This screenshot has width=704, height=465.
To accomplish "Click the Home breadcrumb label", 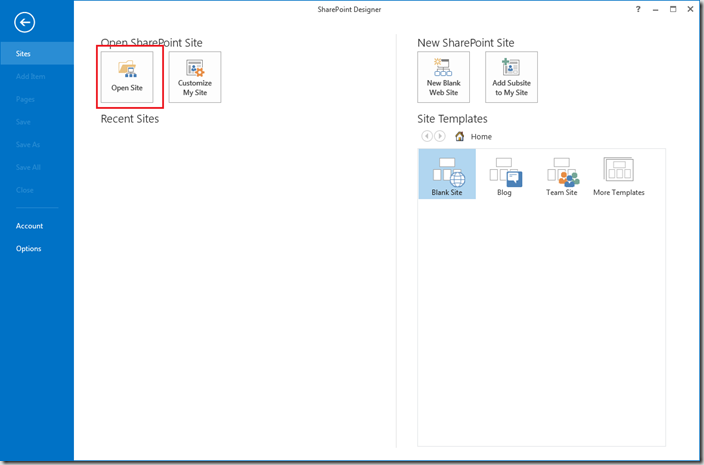I will click(x=481, y=136).
